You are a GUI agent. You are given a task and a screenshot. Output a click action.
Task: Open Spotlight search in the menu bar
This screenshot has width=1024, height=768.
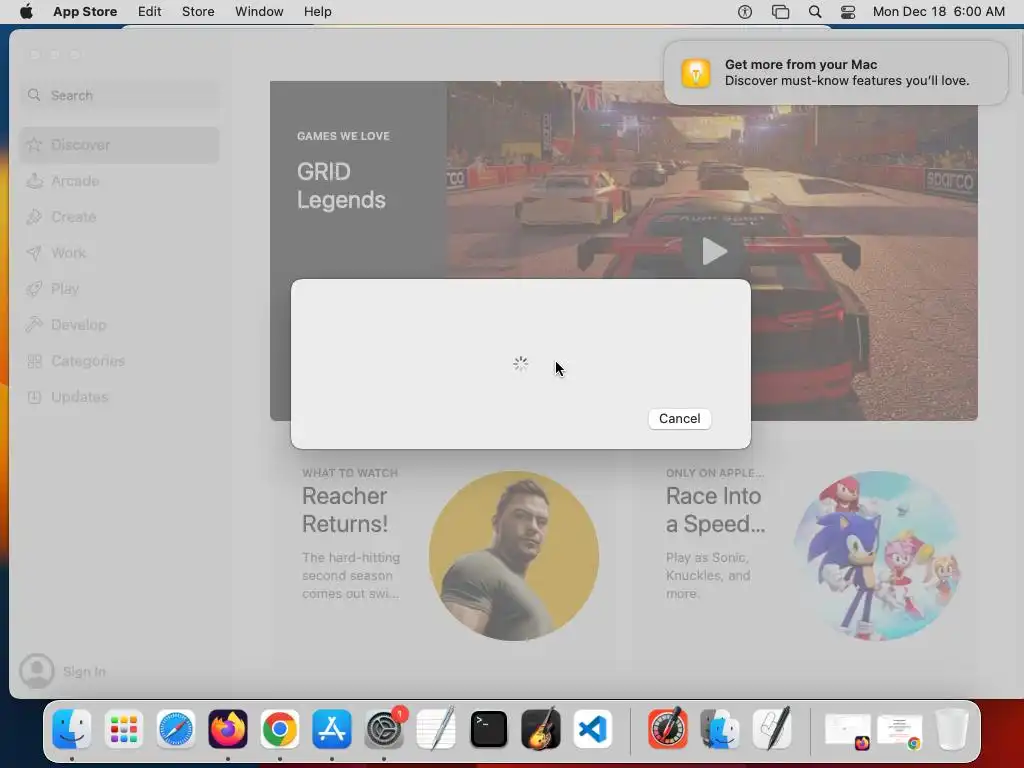tap(815, 12)
